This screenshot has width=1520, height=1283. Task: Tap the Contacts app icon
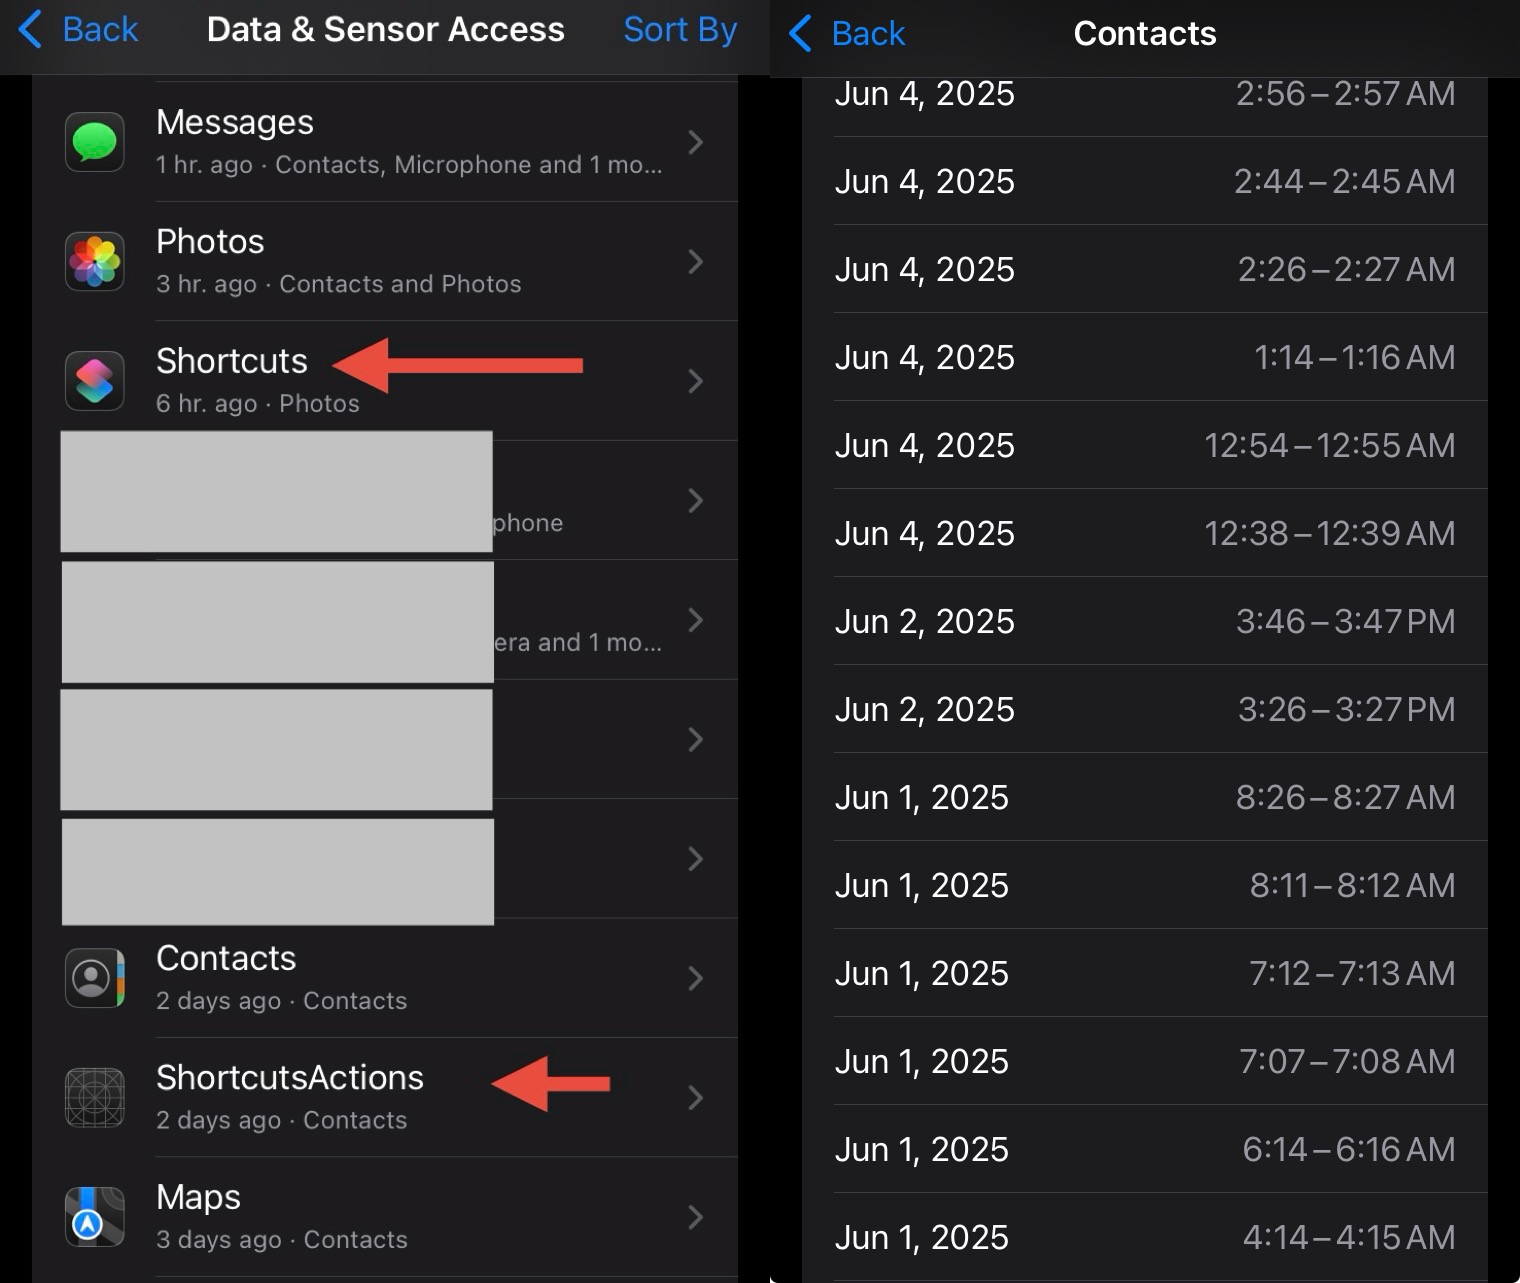[95, 978]
